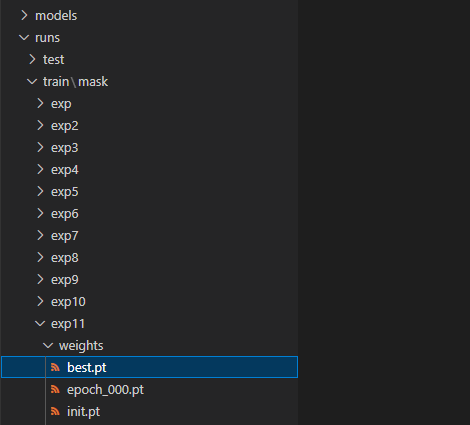Expand the exp6 folder chevron

coord(40,213)
